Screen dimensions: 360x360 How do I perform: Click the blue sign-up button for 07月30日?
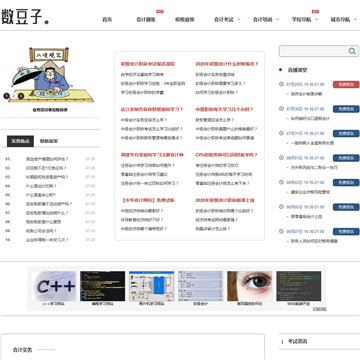pyautogui.click(x=346, y=109)
